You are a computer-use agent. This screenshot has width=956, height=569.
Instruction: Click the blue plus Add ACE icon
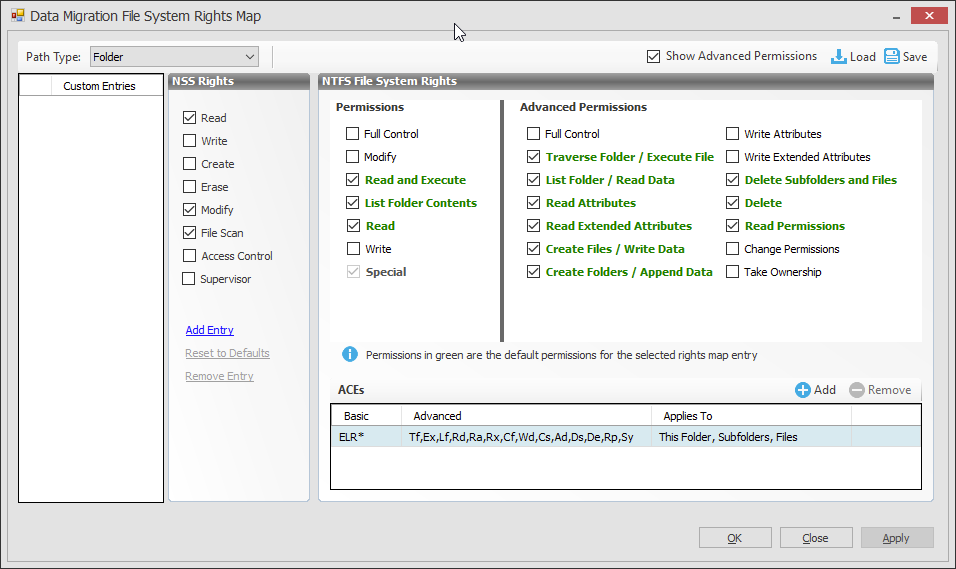(x=802, y=390)
